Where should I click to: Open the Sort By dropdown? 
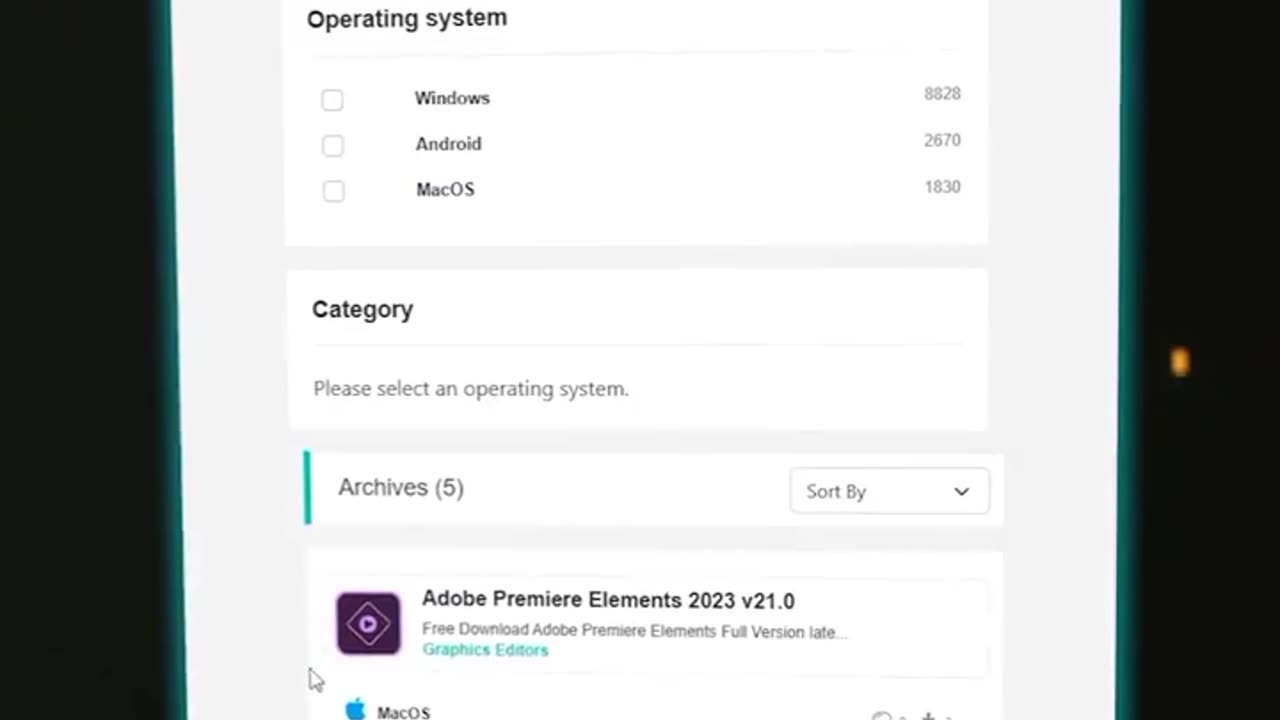pos(889,491)
